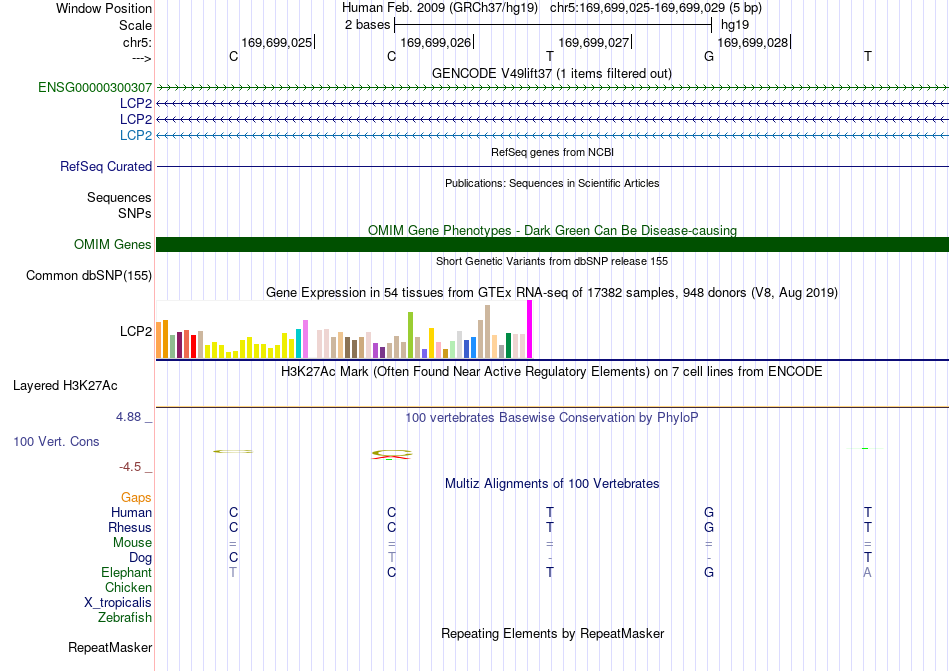Click the tall magenta GTEx expression bar
This screenshot has width=950, height=671.
530,329
